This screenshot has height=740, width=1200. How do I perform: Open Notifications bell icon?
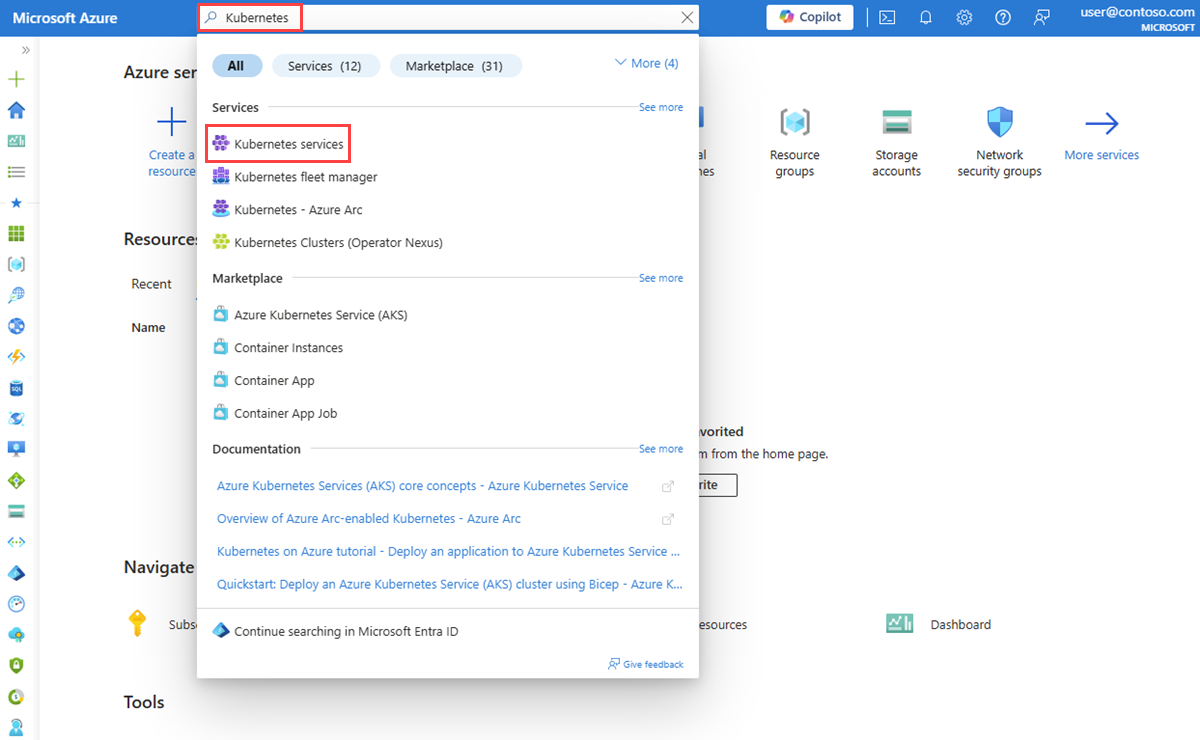(x=926, y=18)
